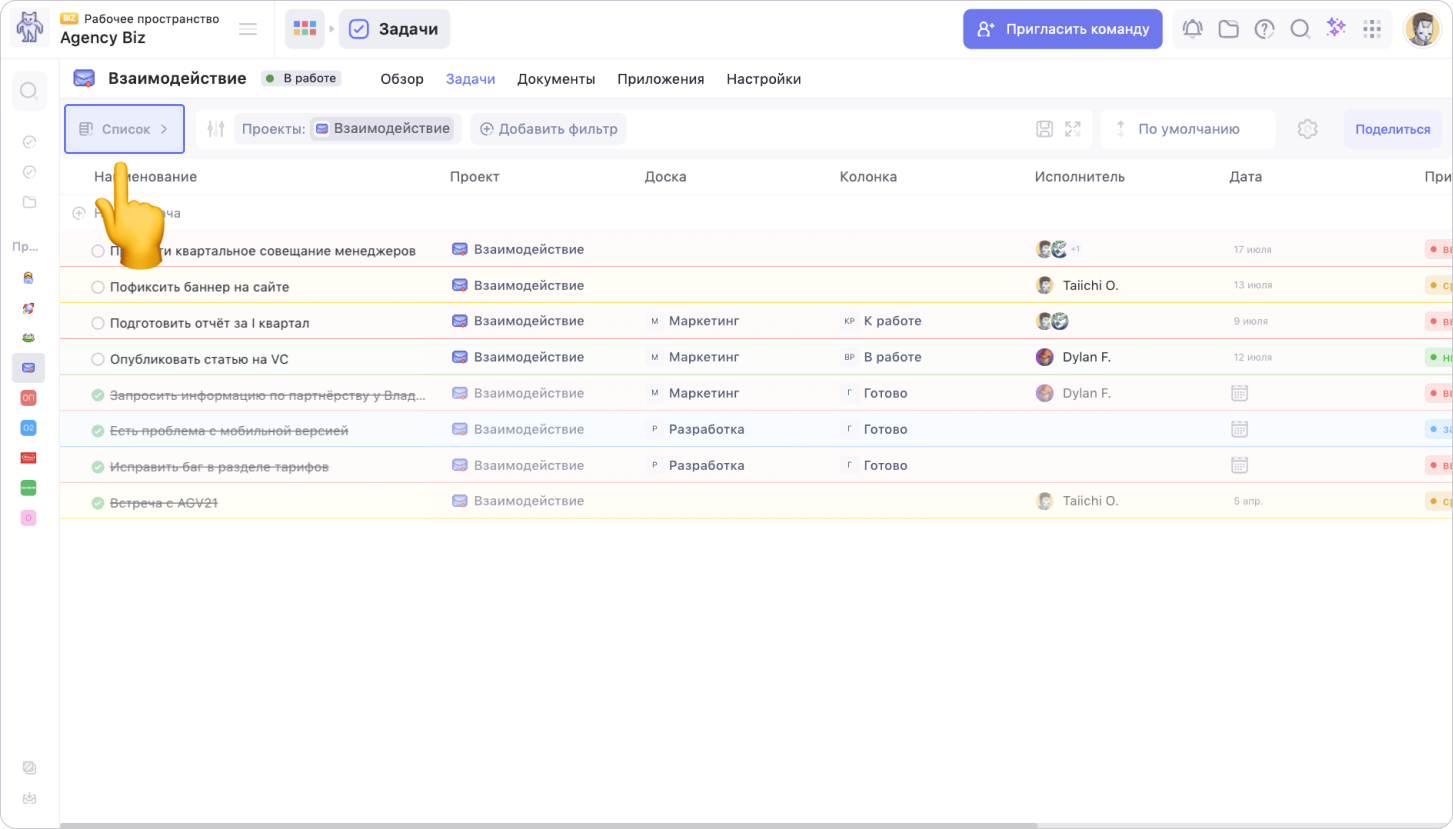1453x829 pixels.
Task: Click the filter sliders icon
Action: click(215, 129)
